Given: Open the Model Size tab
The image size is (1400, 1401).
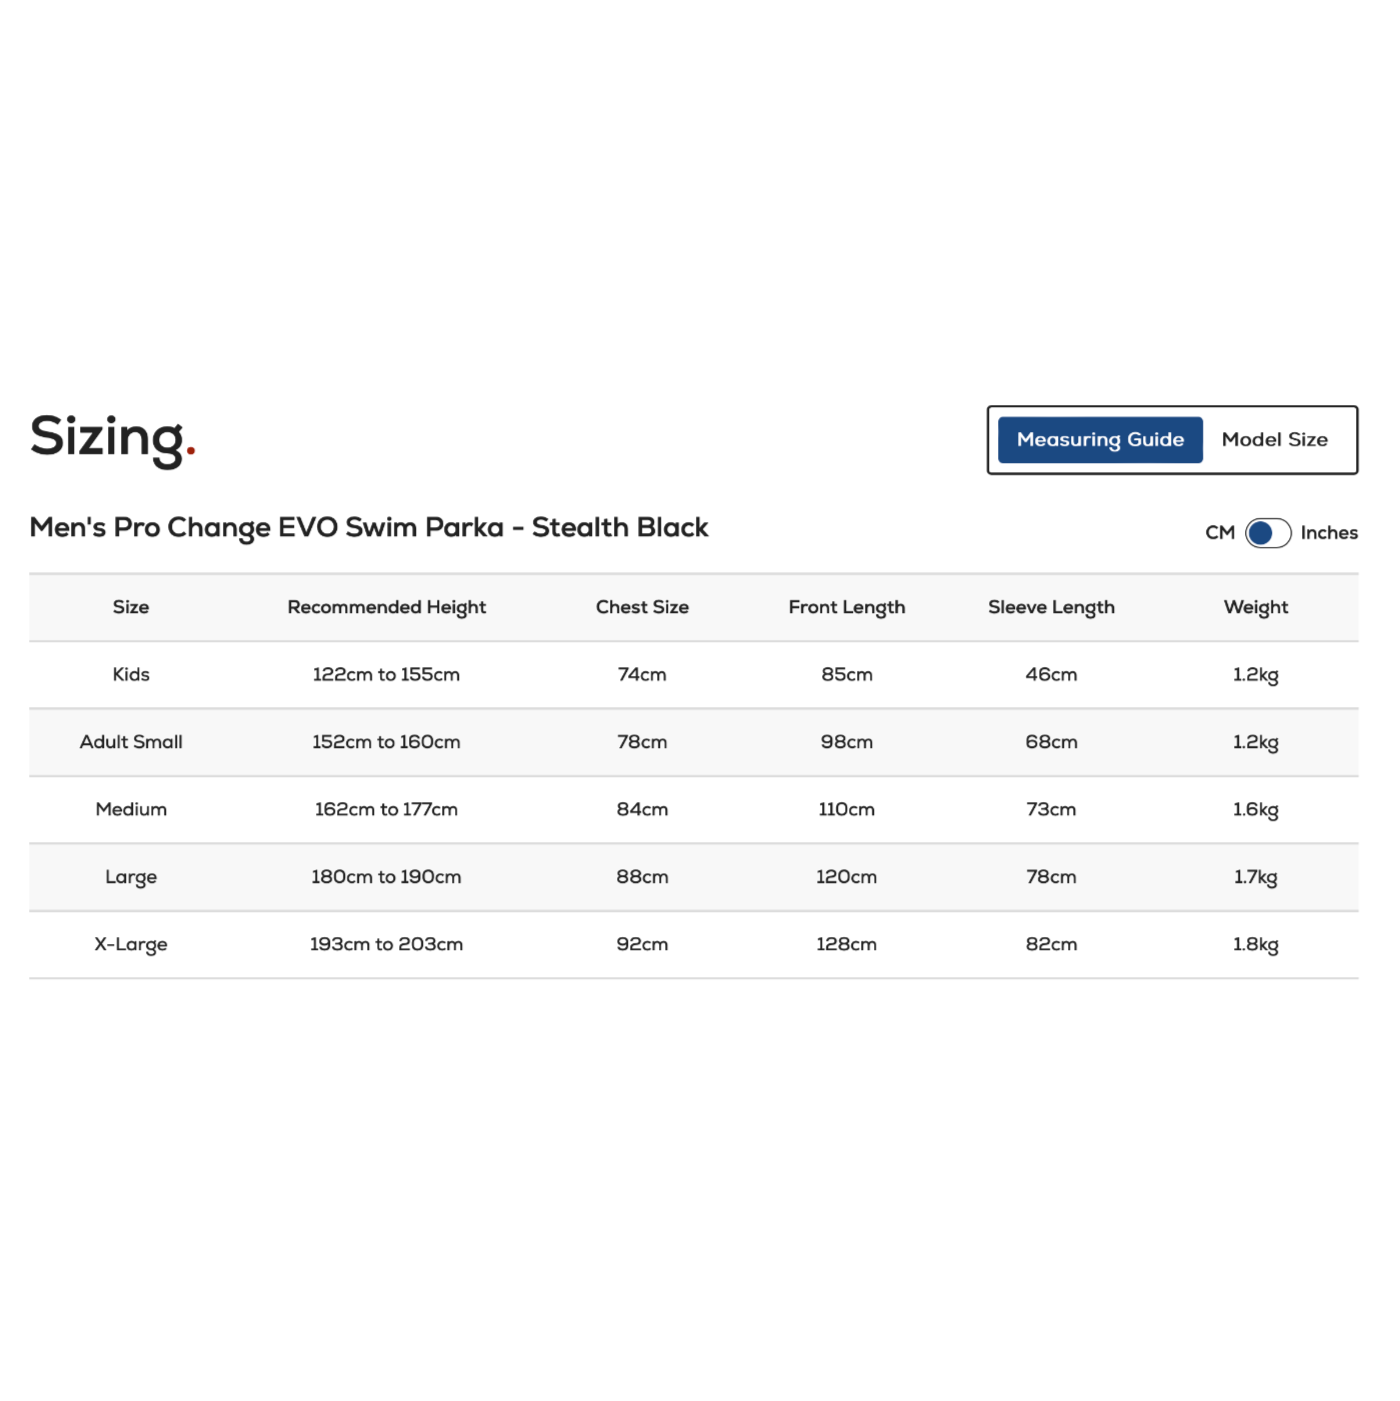Looking at the screenshot, I should (x=1274, y=440).
